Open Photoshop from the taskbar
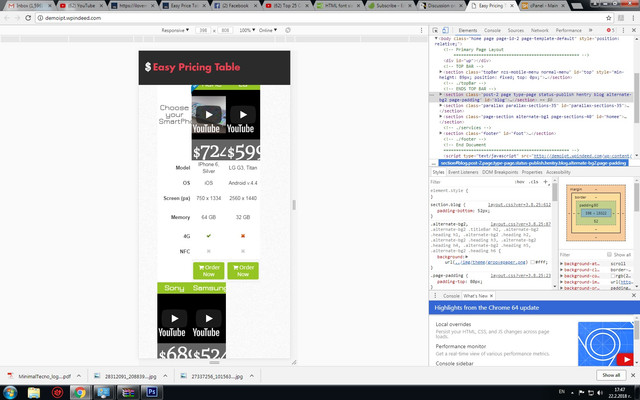 151,392
